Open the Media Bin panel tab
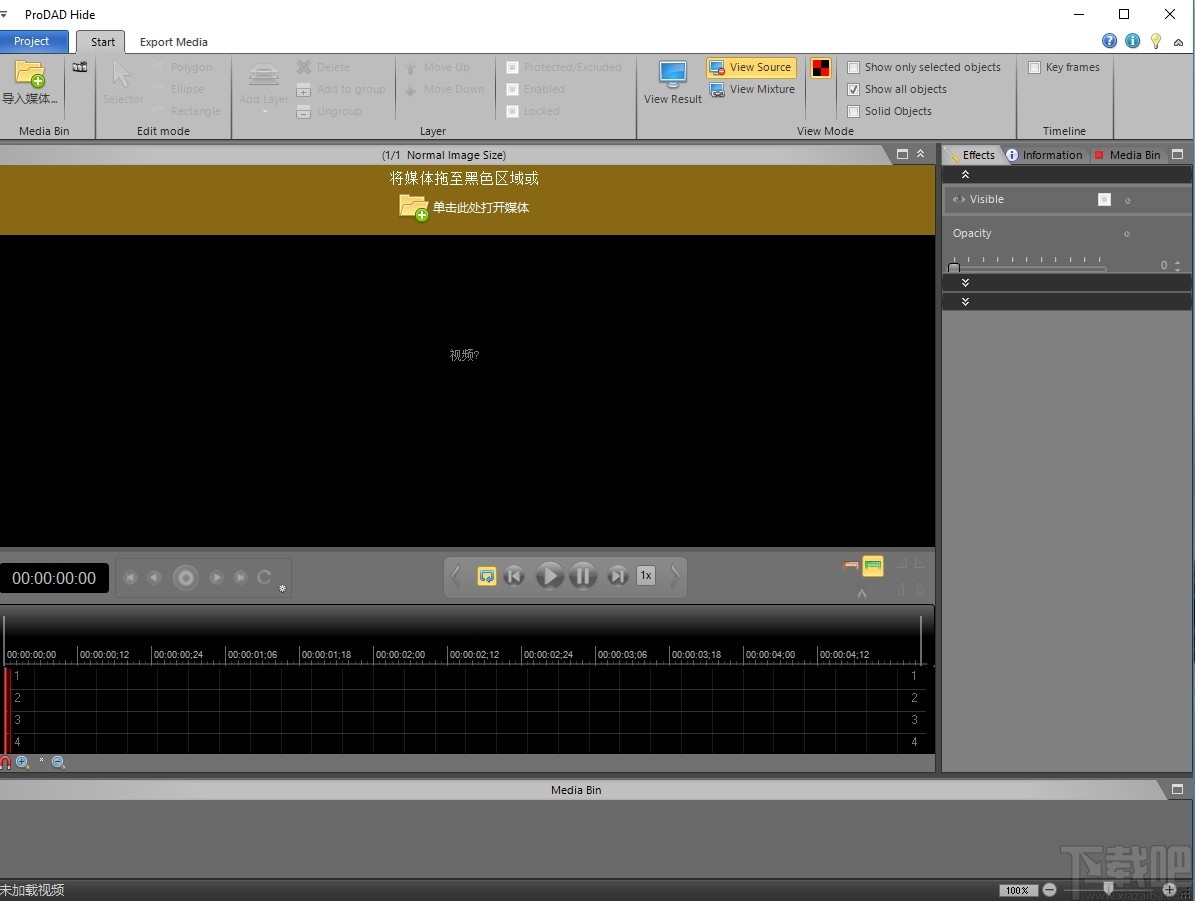1195x901 pixels. (x=1127, y=155)
